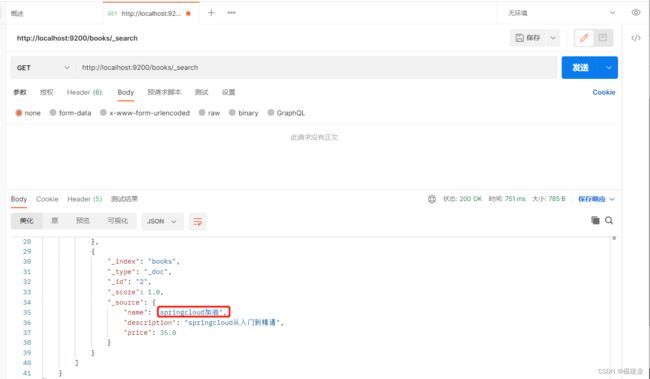Click the "_source" line in response
Image resolution: width=650 pixels, height=379 pixels.
[x=131, y=302]
